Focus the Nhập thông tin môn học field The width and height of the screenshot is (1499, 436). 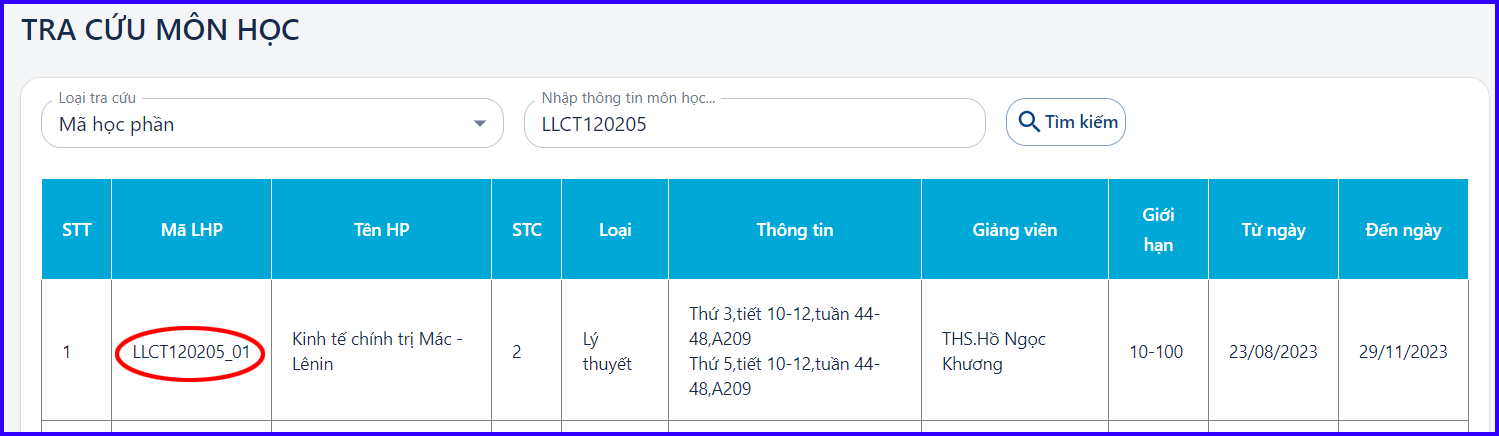755,123
